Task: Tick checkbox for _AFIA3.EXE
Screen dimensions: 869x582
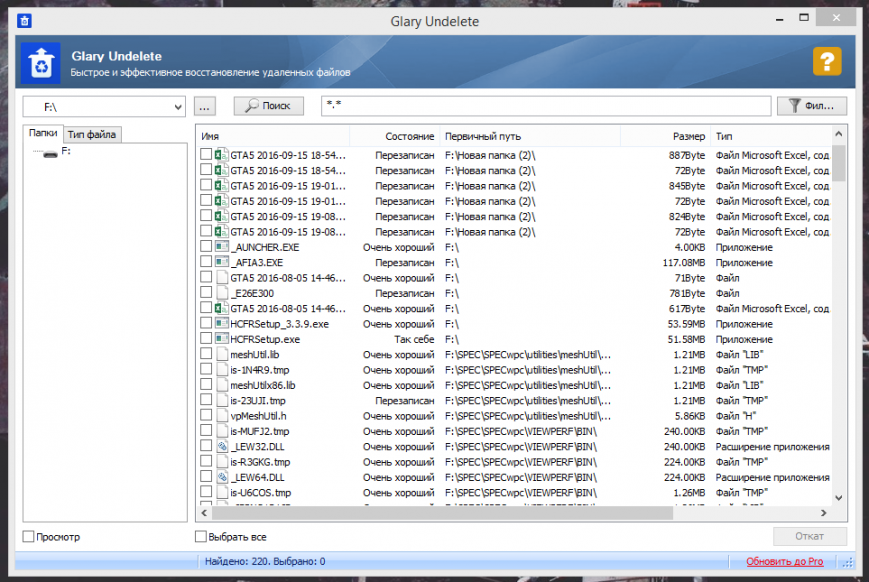Action: (x=206, y=262)
